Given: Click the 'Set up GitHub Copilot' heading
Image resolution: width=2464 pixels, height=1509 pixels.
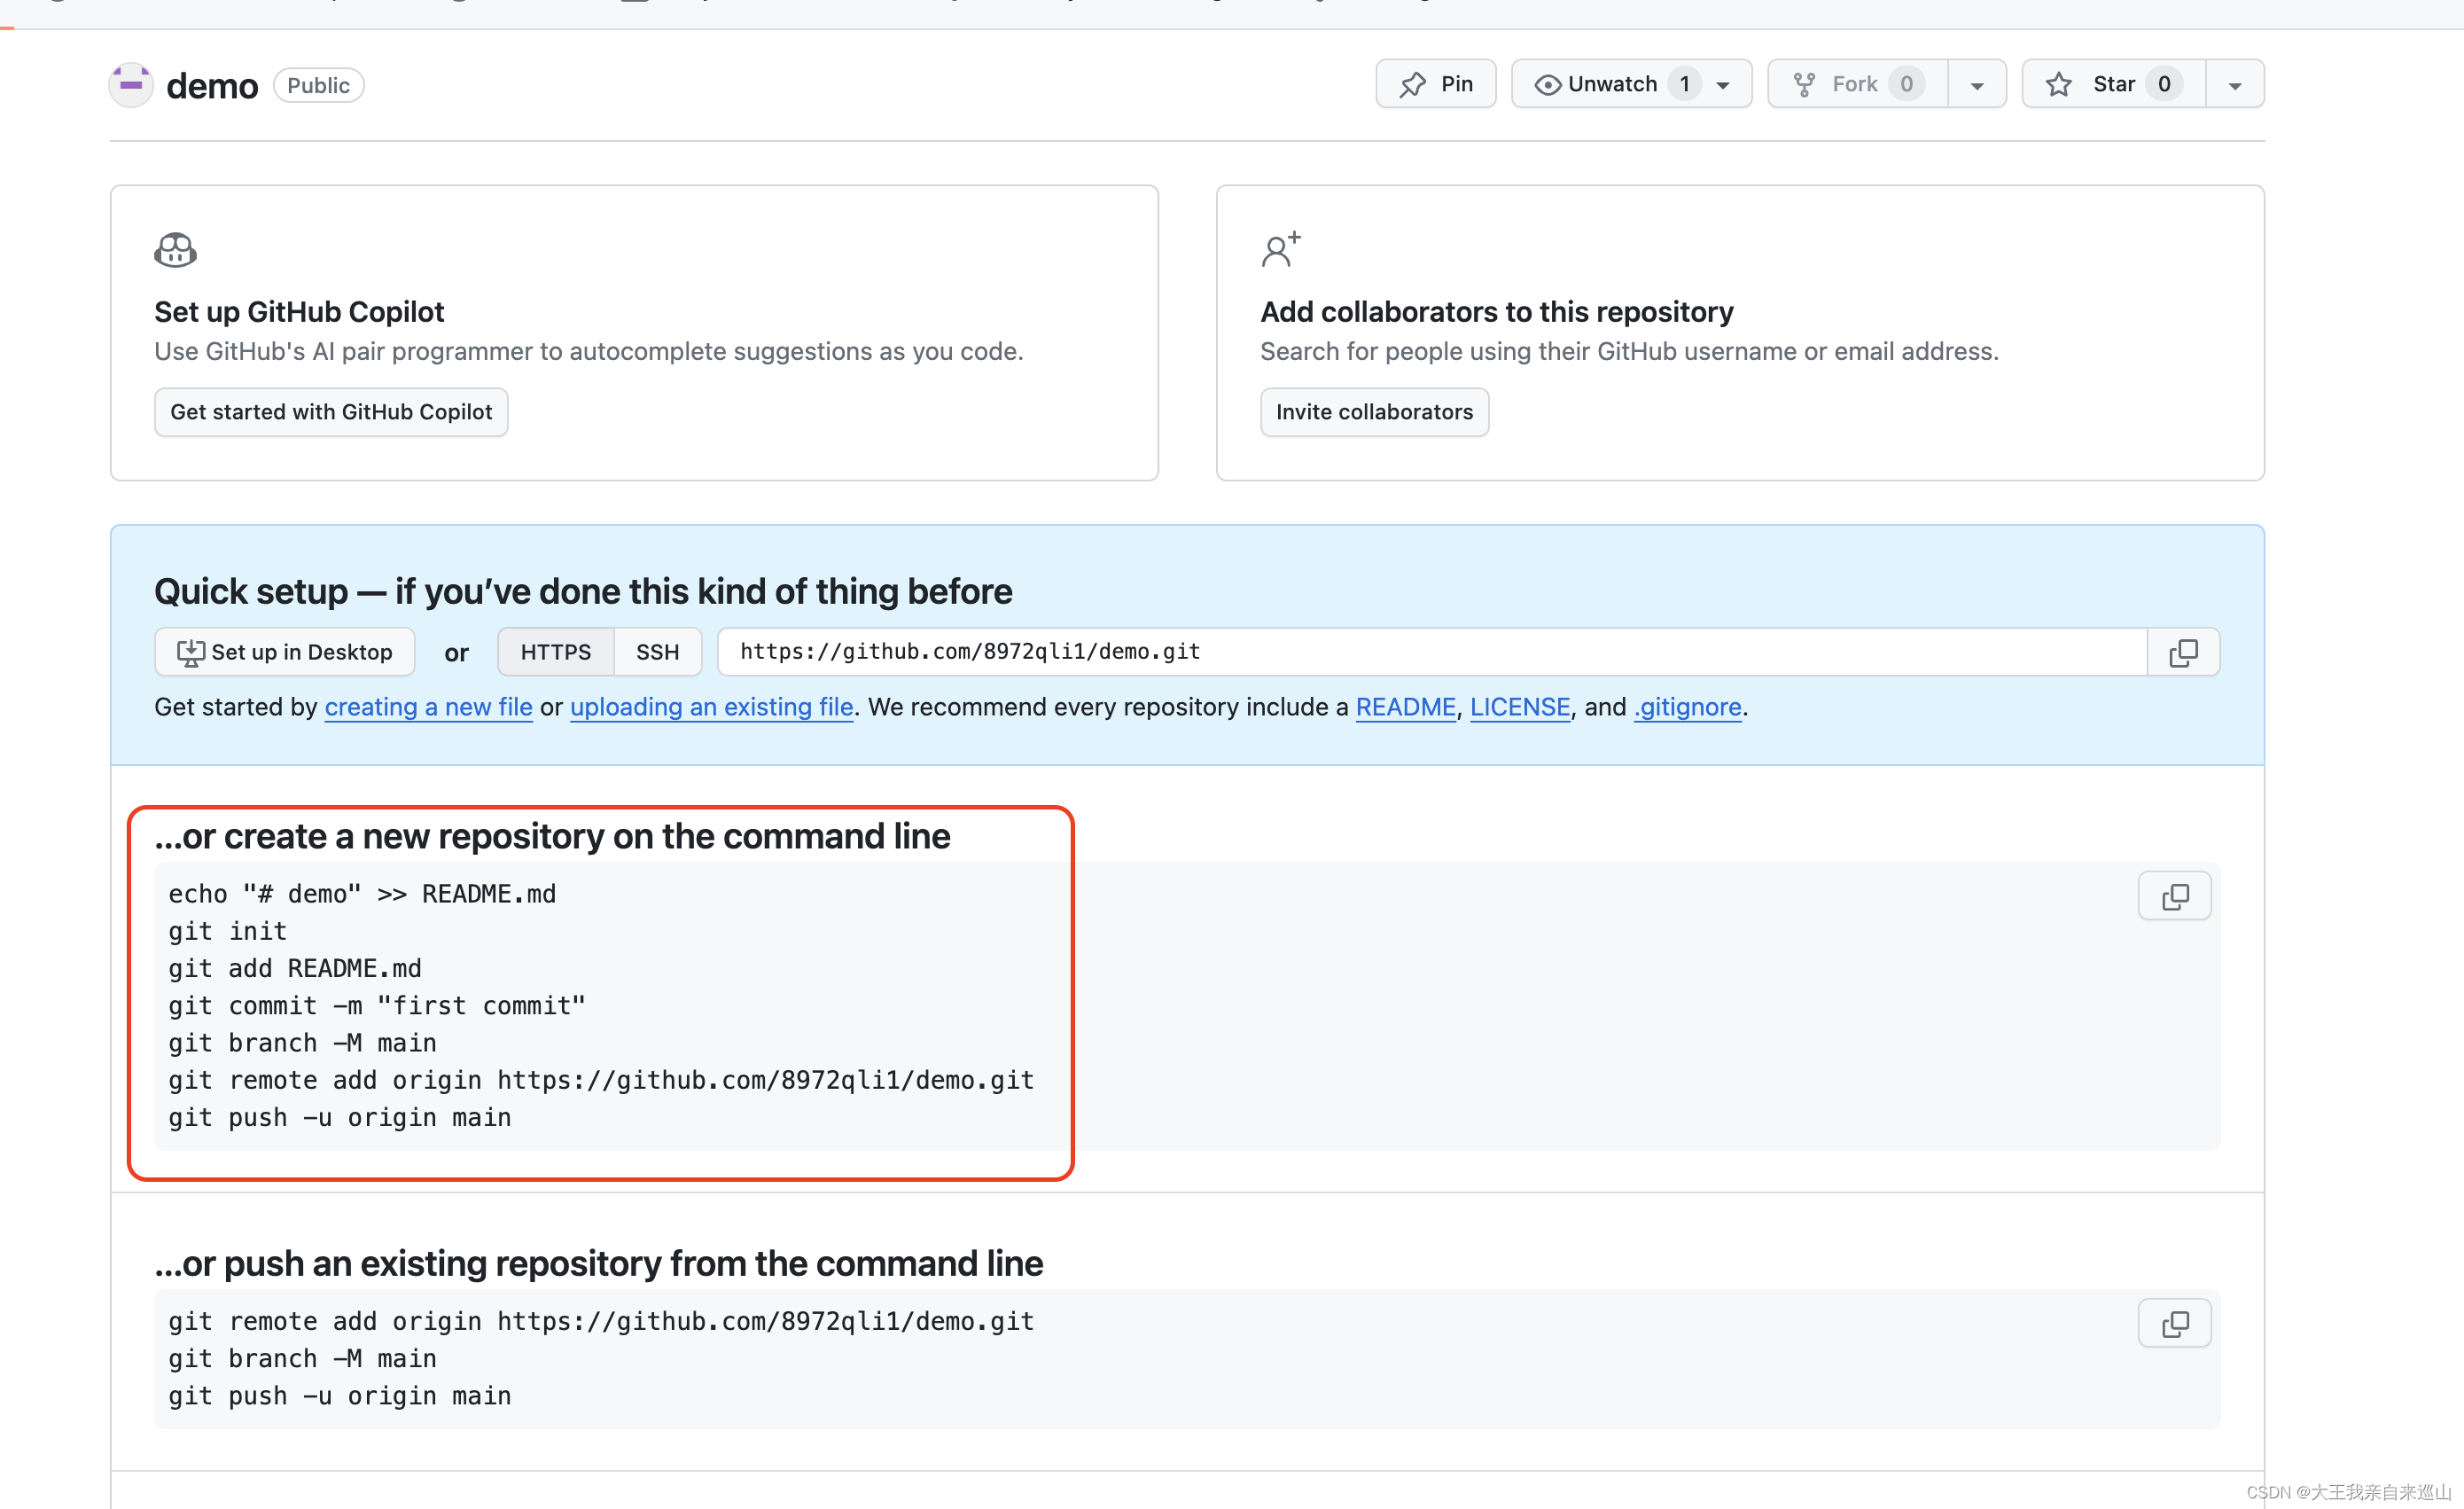Looking at the screenshot, I should click(x=299, y=312).
